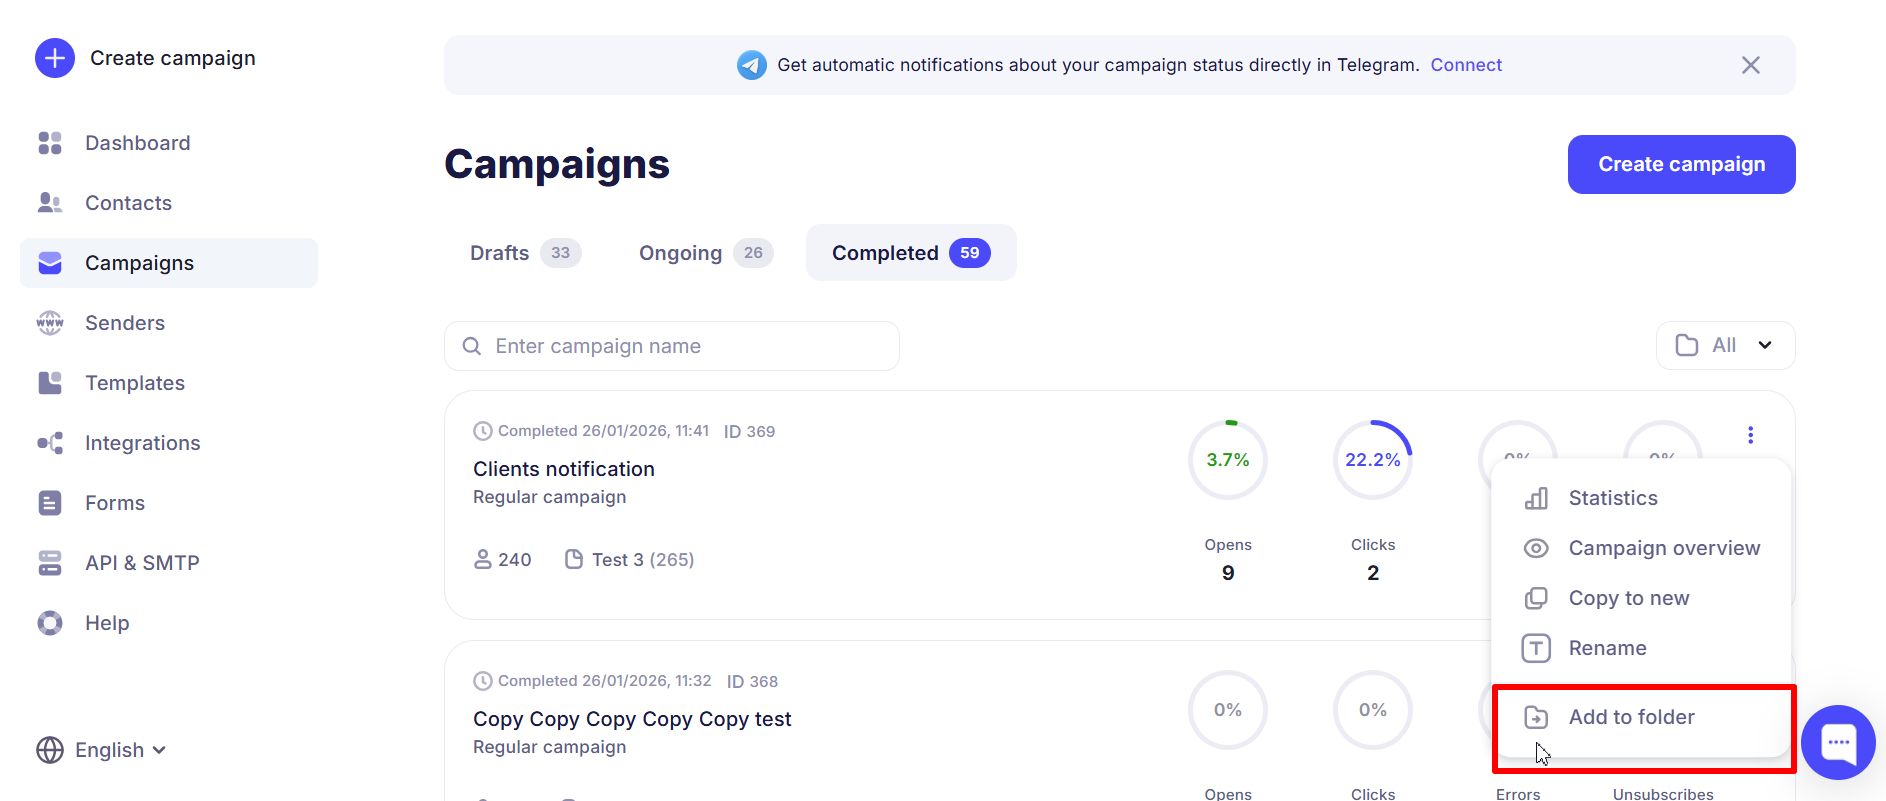Navigate to Integrations

tap(142, 443)
